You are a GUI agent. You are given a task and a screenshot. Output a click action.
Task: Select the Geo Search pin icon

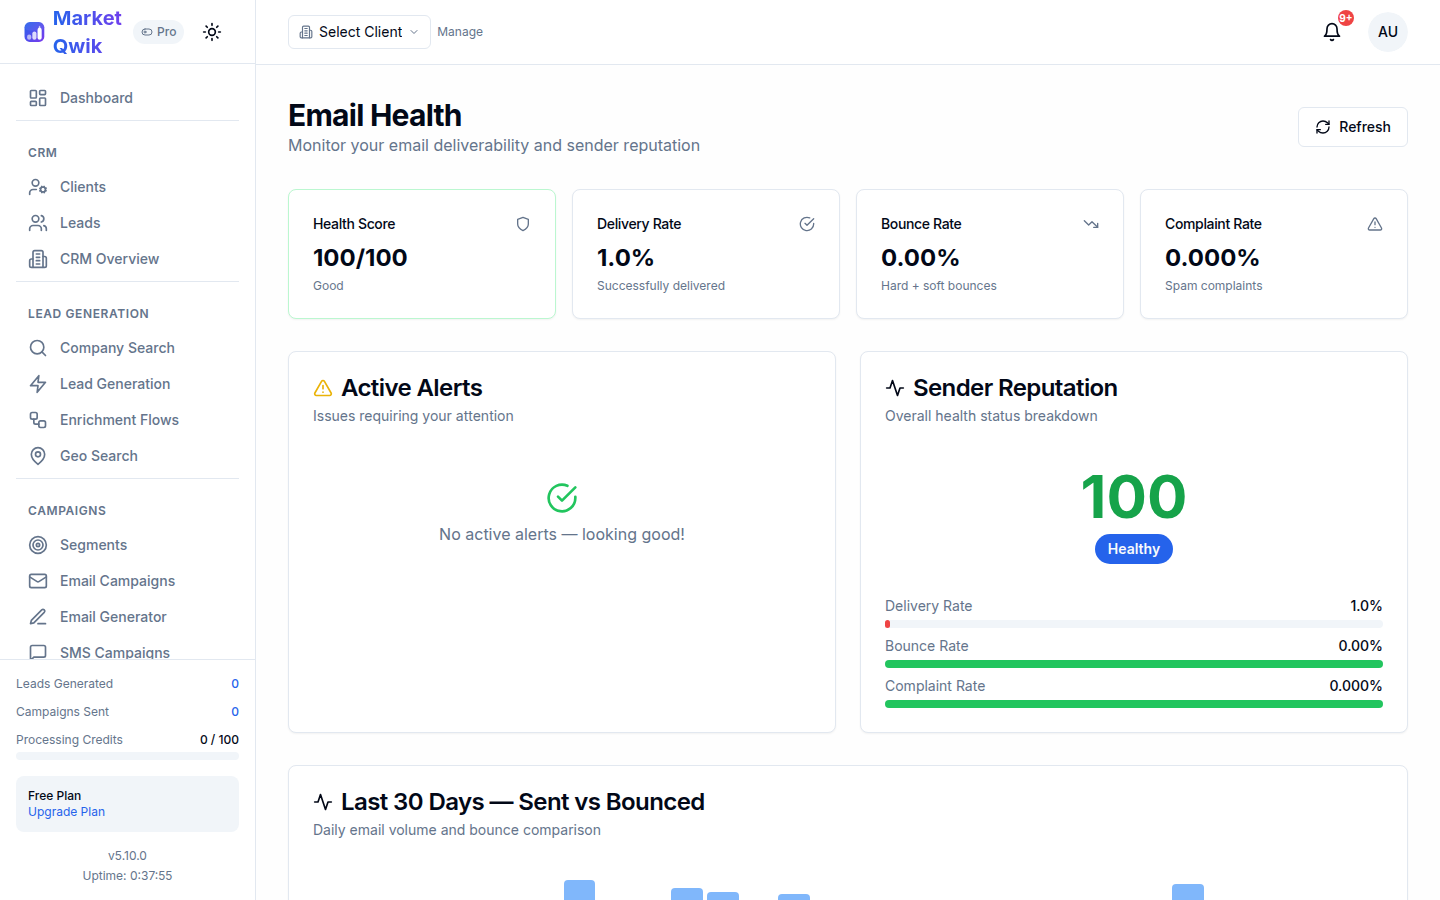pos(37,455)
